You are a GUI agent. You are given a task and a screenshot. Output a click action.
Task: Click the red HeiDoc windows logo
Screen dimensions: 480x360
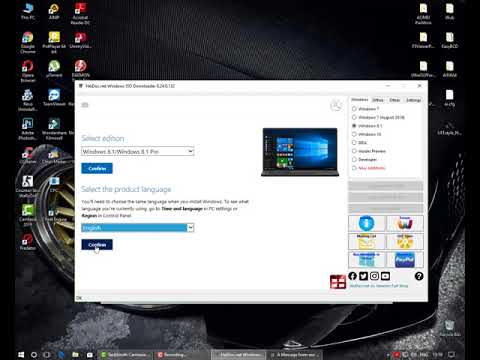338,282
